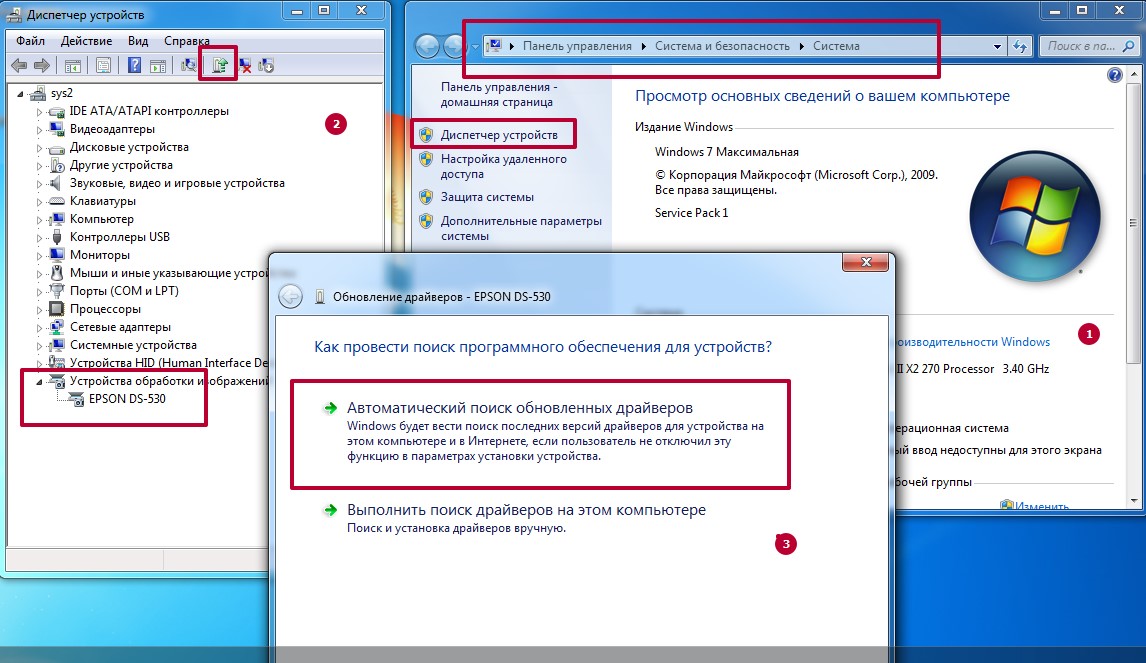This screenshot has width=1146, height=663.
Task: Open the Вид menu in Device Manager
Action: pyautogui.click(x=138, y=41)
